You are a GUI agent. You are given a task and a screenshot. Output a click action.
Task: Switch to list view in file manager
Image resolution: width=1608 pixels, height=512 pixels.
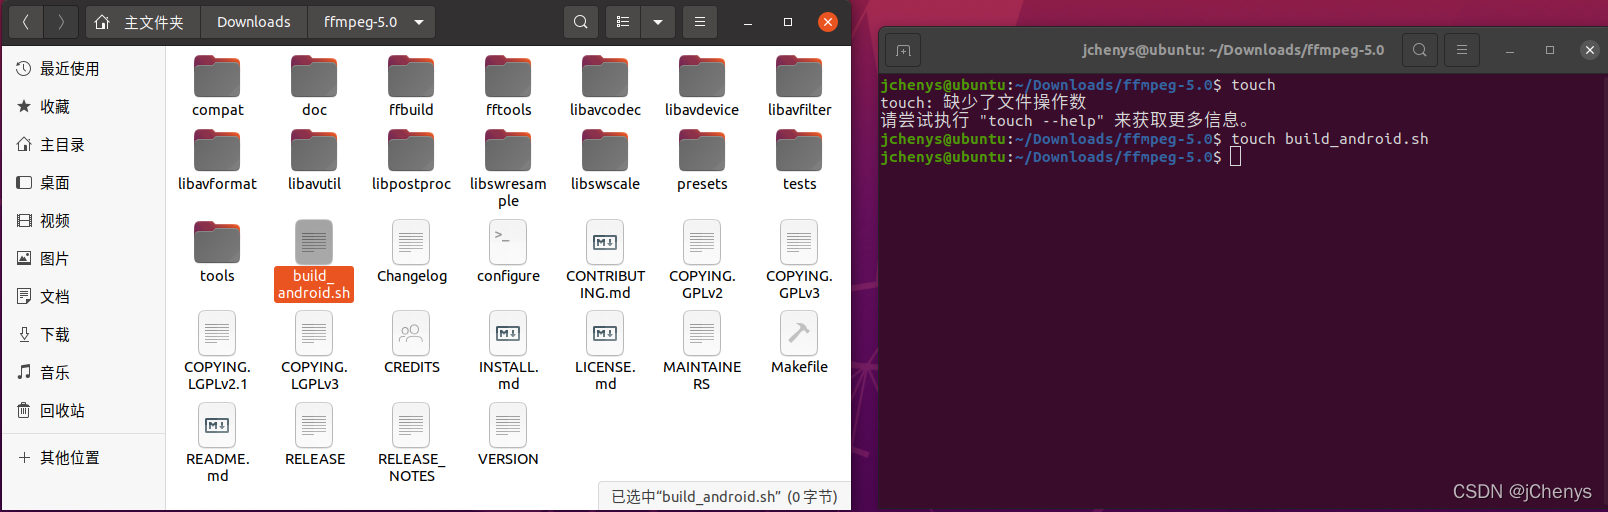[x=622, y=21]
